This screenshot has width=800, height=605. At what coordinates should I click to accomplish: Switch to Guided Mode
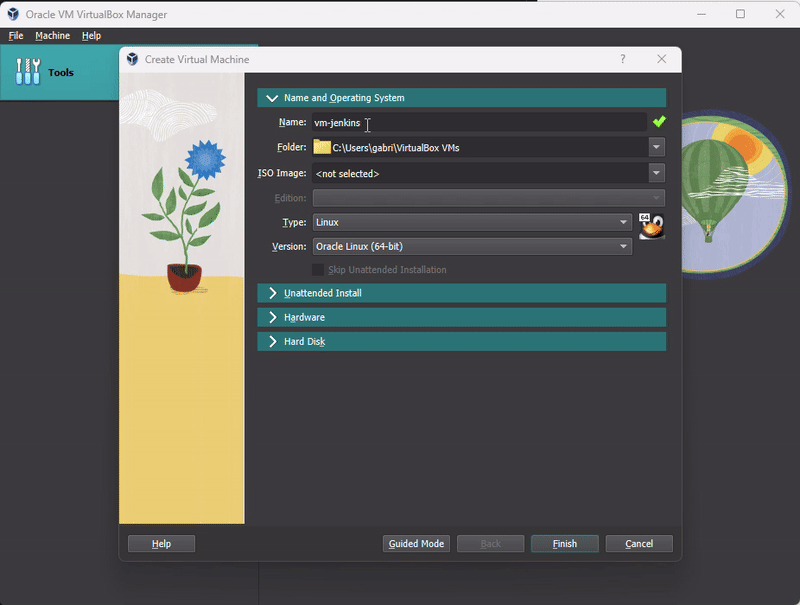[416, 543]
